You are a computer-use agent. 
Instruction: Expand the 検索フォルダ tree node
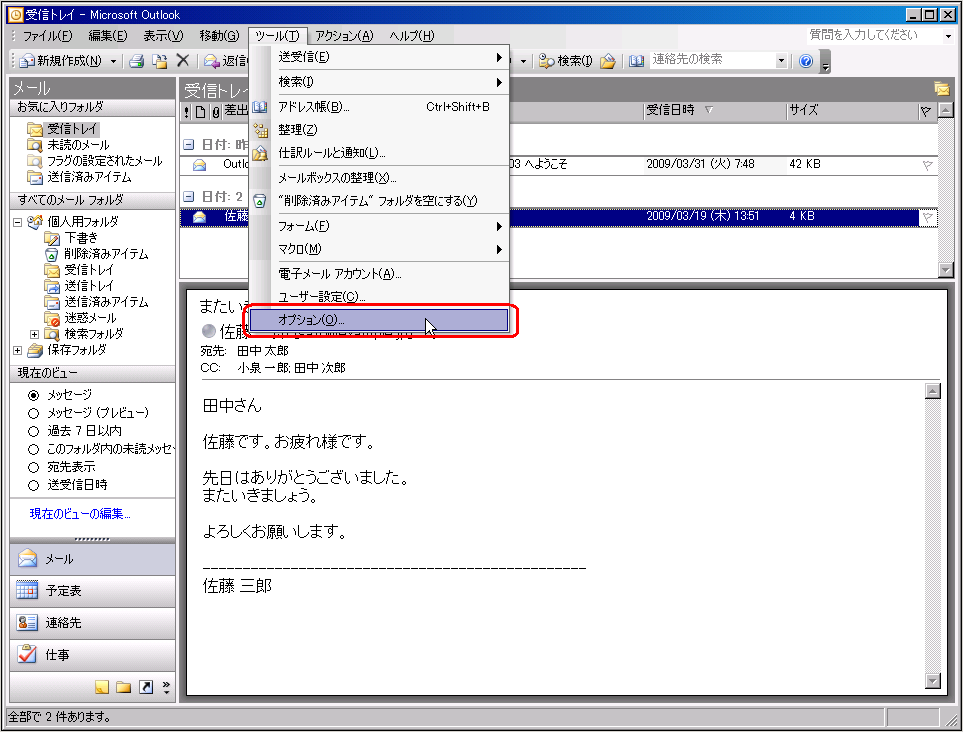pyautogui.click(x=34, y=334)
